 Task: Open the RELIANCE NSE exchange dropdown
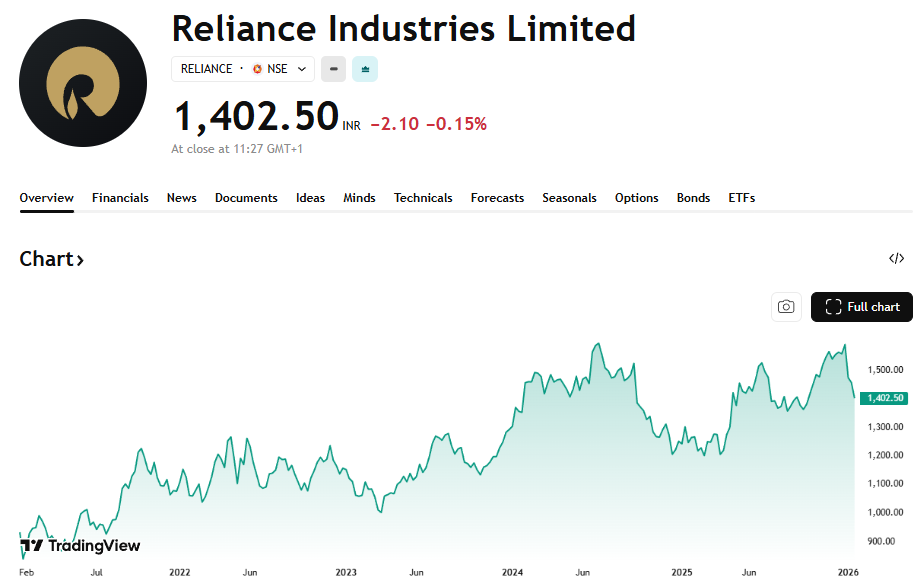[x=243, y=69]
